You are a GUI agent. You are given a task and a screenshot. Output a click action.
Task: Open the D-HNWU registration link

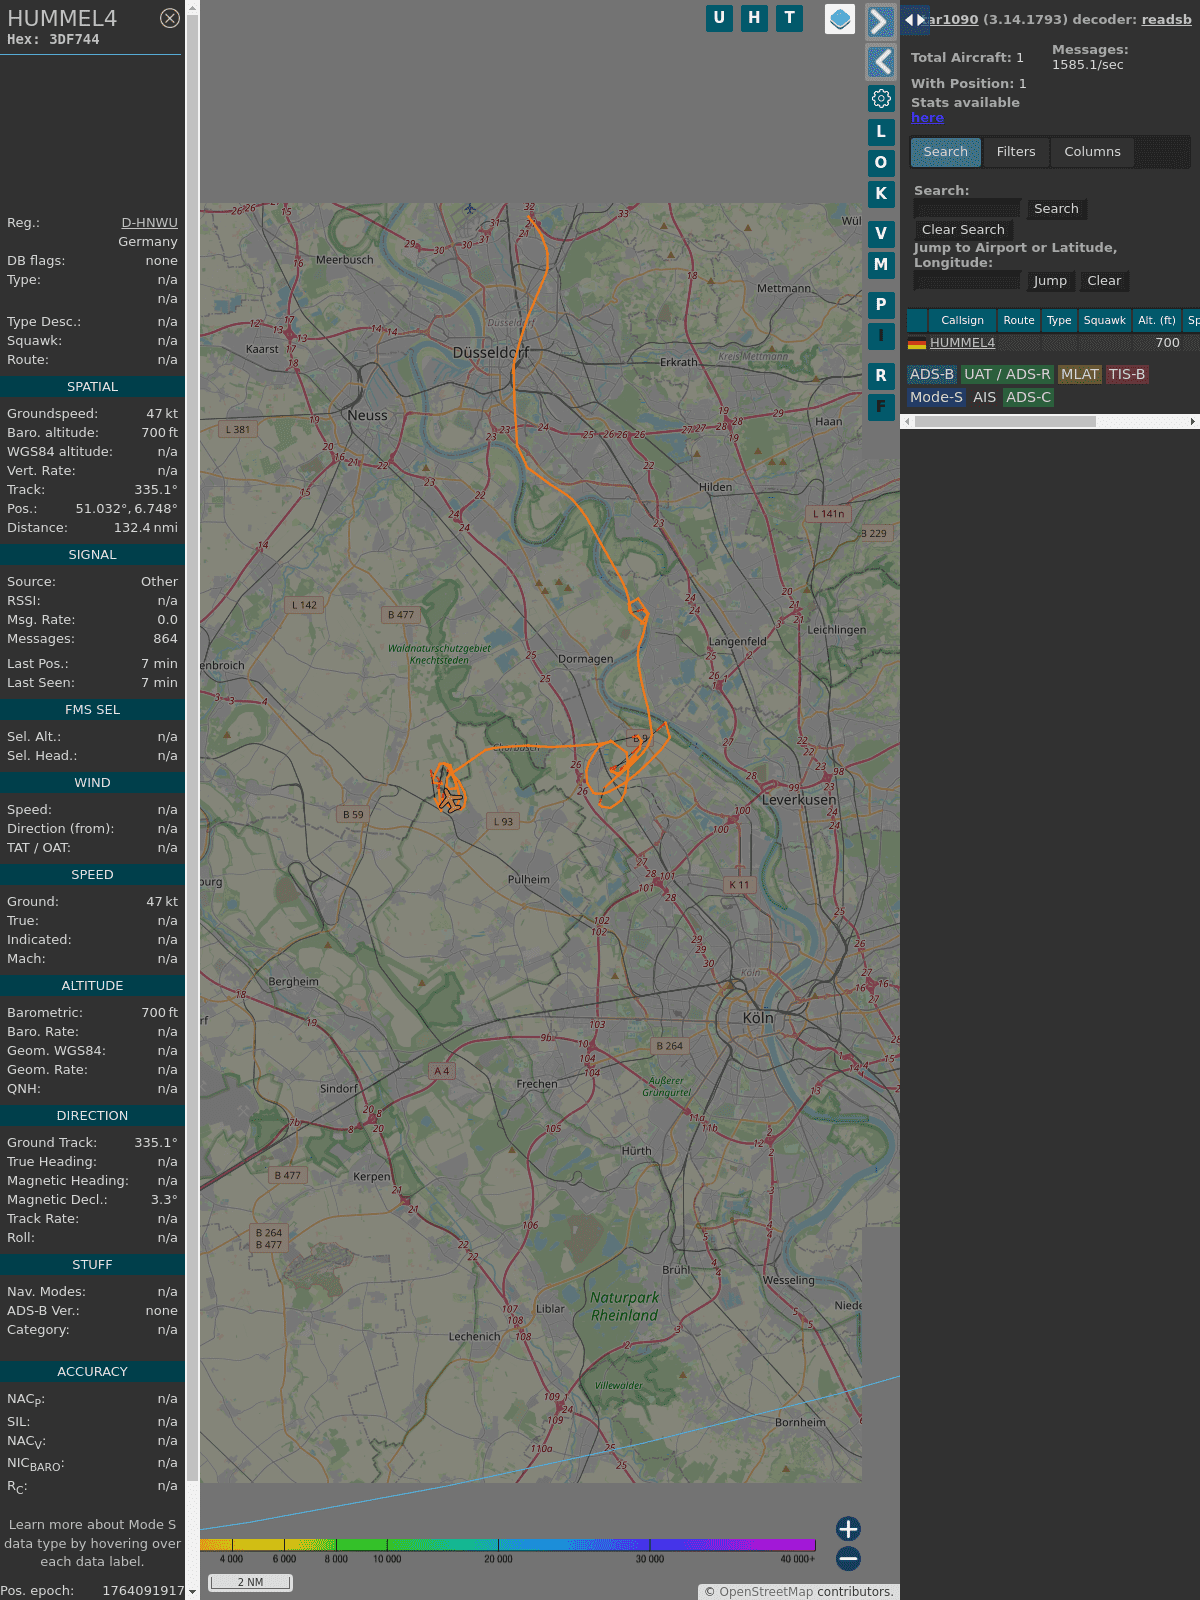click(149, 223)
